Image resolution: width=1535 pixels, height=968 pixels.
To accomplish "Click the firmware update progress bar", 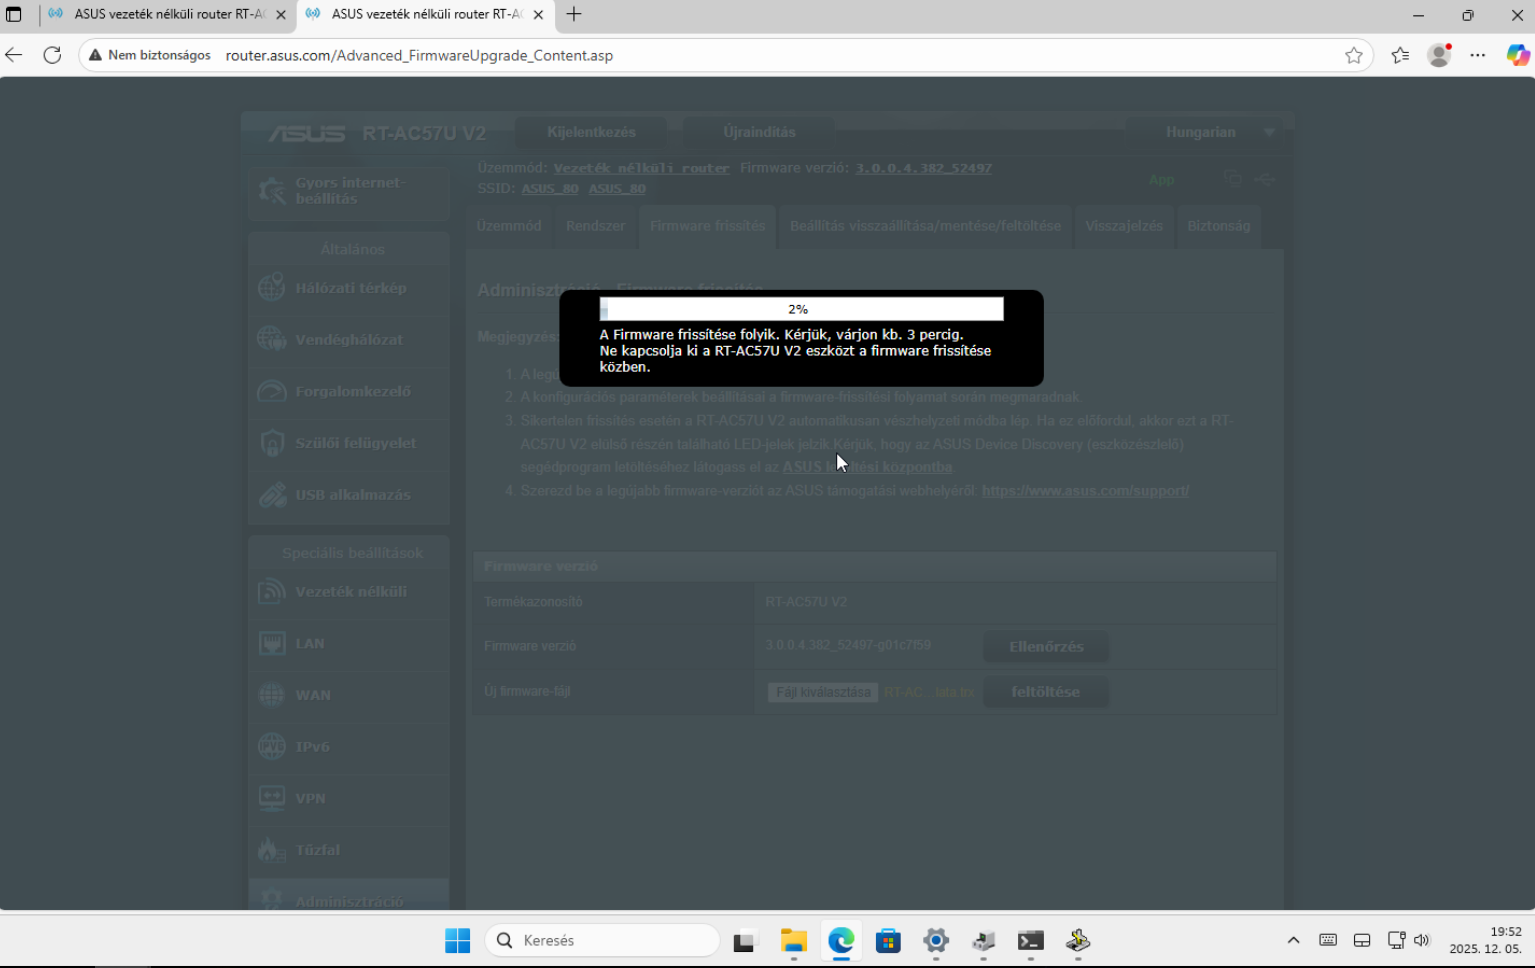I will click(801, 309).
